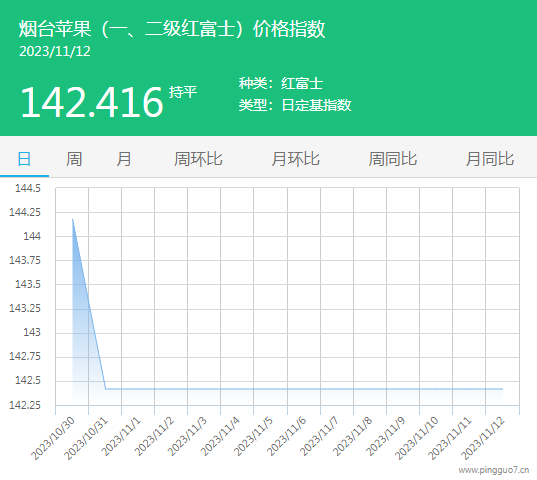Click the 类型: 日定基指数 label
Viewport: 537px width, 480px height.
[295, 105]
